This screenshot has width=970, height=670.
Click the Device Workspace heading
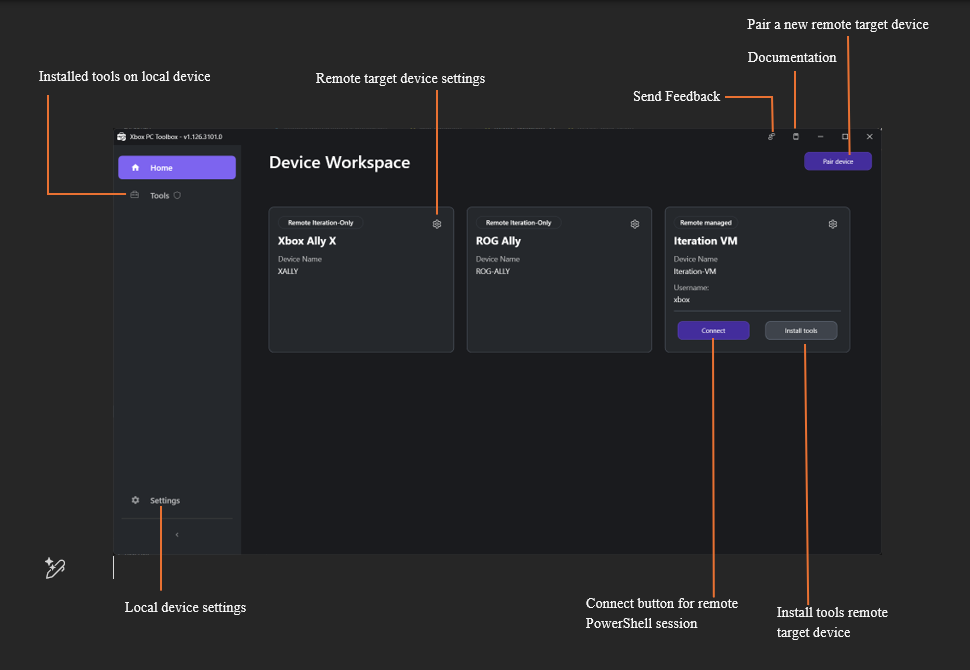340,162
